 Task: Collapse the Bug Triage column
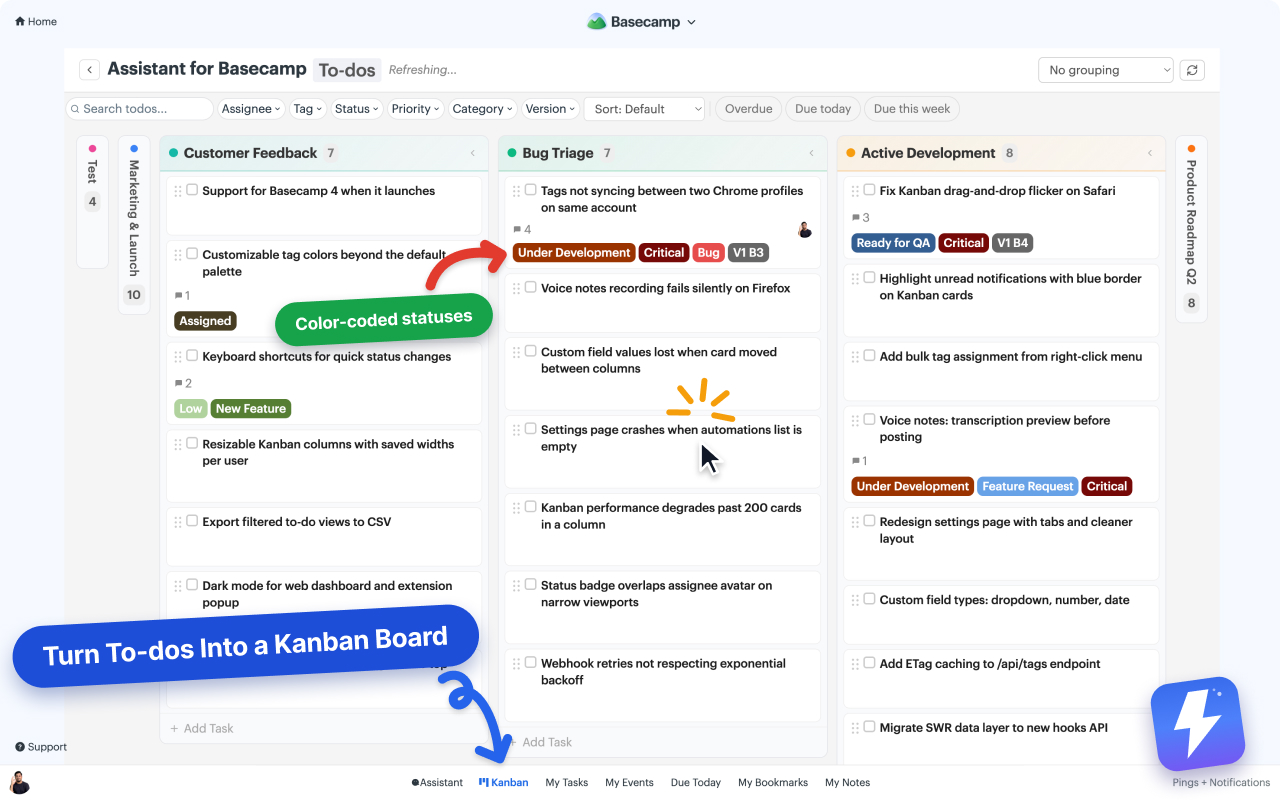811,153
